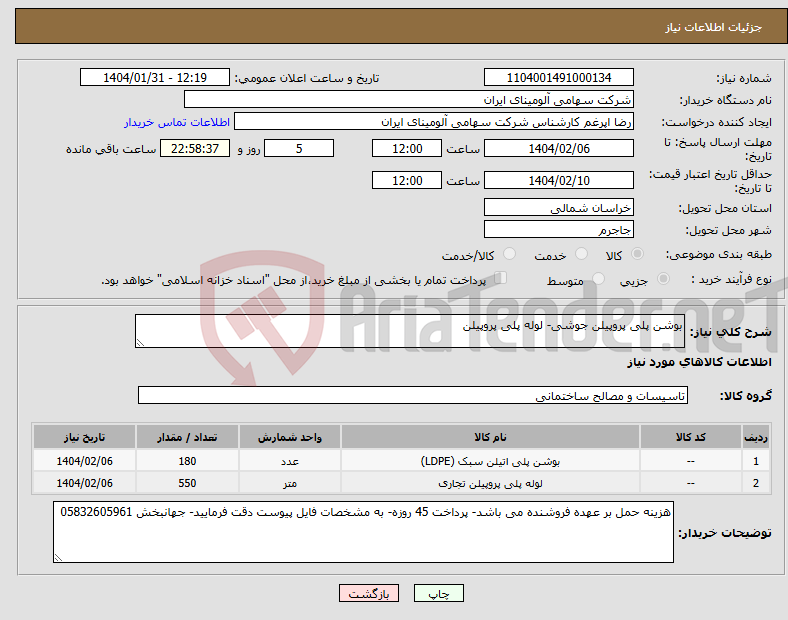Click the need date of the لوله row
Image resolution: width=788 pixels, height=620 pixels.
pyautogui.click(x=84, y=483)
